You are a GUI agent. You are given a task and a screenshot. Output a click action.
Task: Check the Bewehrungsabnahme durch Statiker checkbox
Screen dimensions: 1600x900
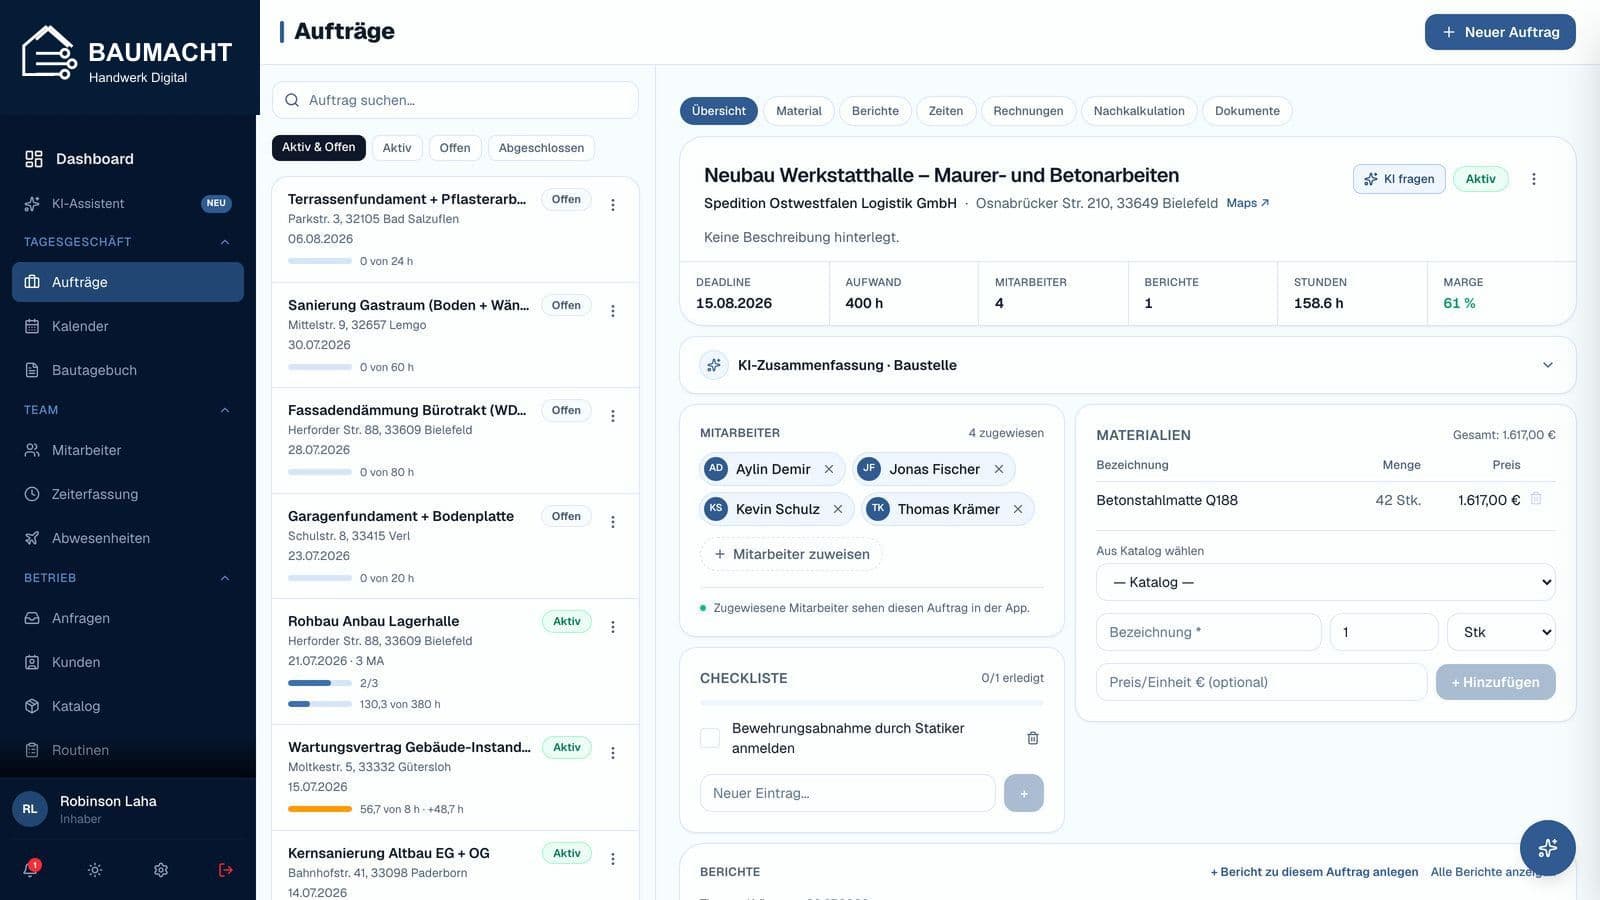click(710, 738)
